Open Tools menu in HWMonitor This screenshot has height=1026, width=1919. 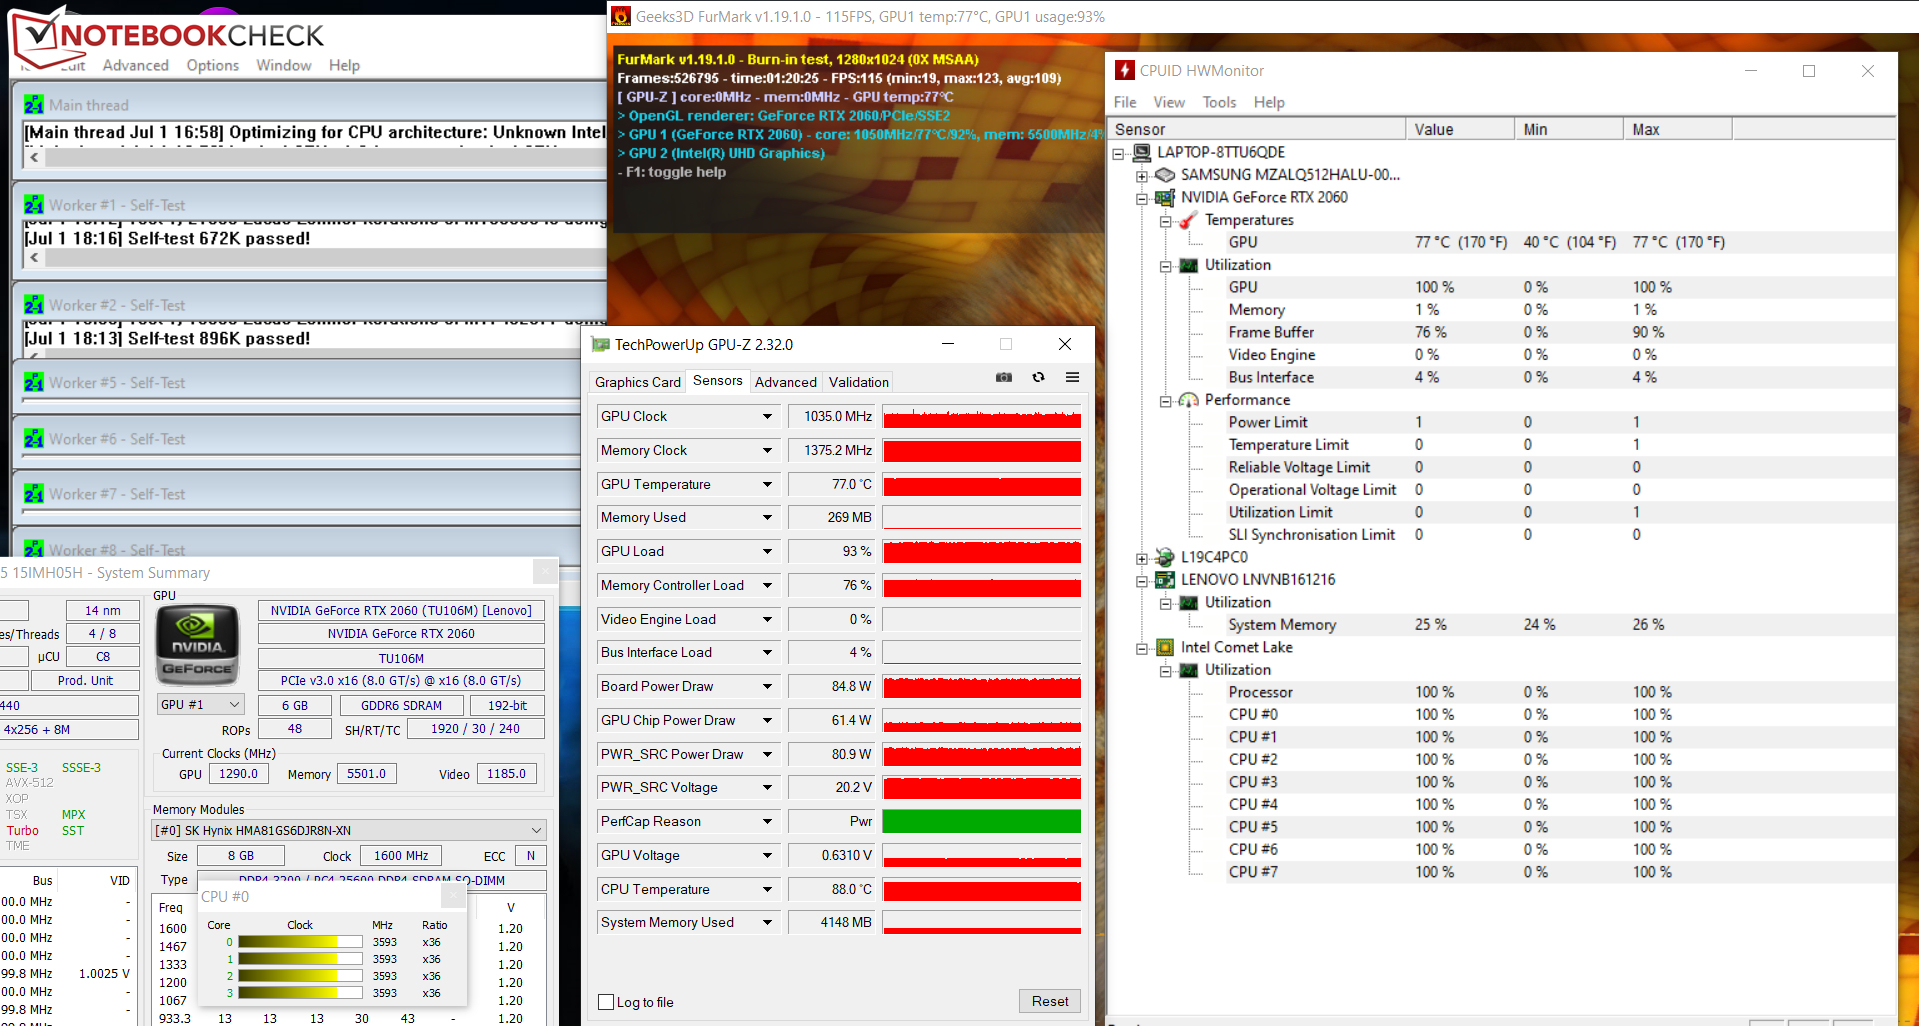tap(1219, 102)
